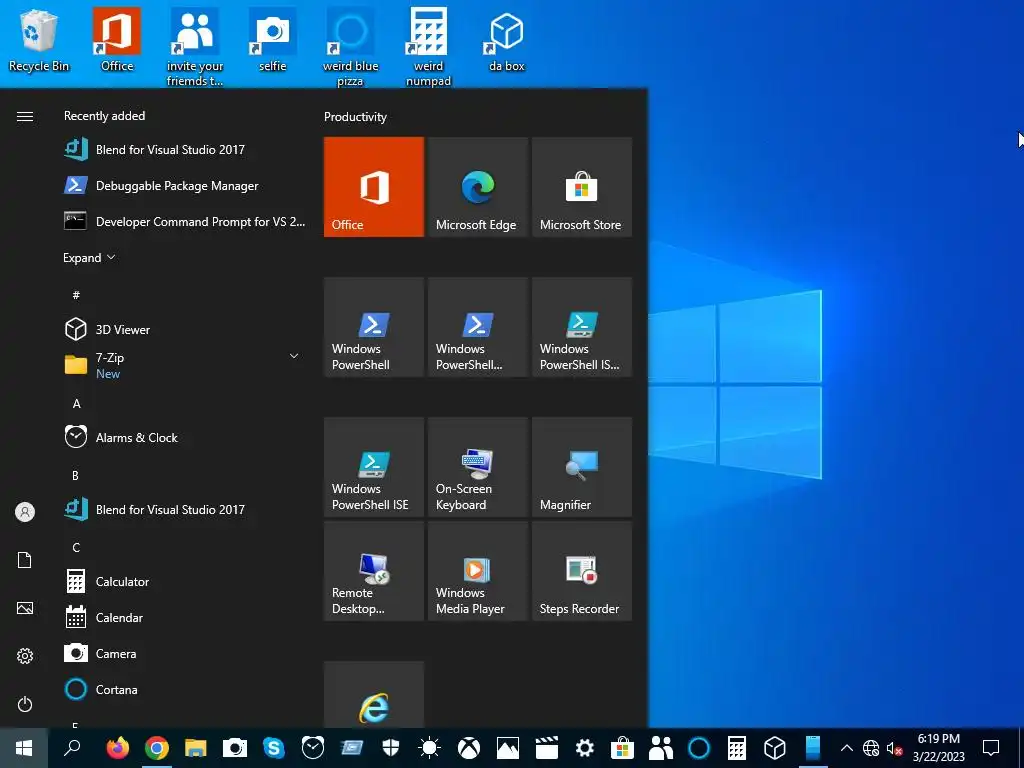Open Photos icon on the taskbar

click(x=507, y=748)
